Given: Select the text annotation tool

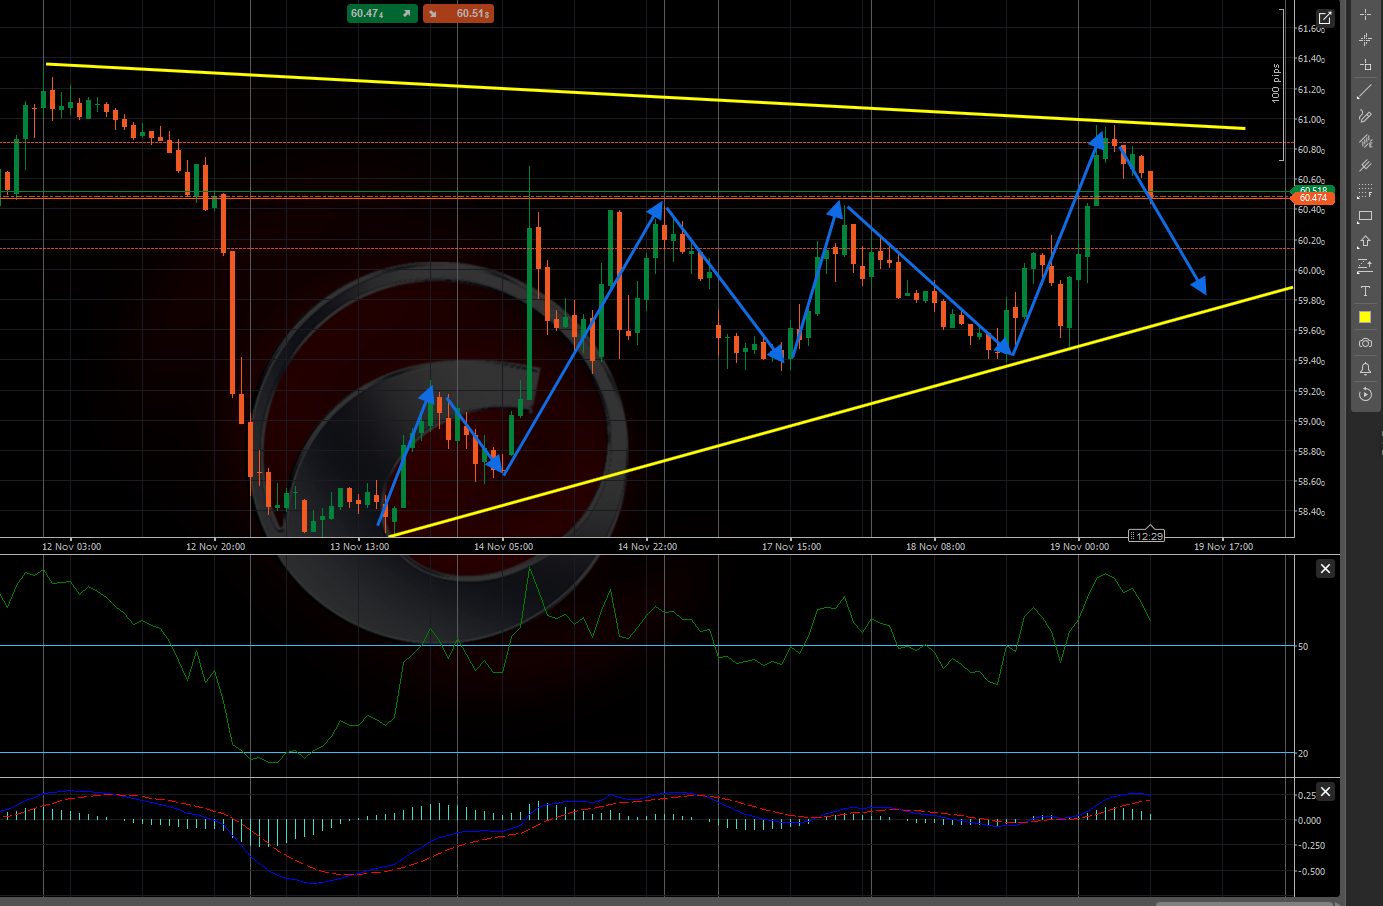Looking at the screenshot, I should pyautogui.click(x=1365, y=291).
